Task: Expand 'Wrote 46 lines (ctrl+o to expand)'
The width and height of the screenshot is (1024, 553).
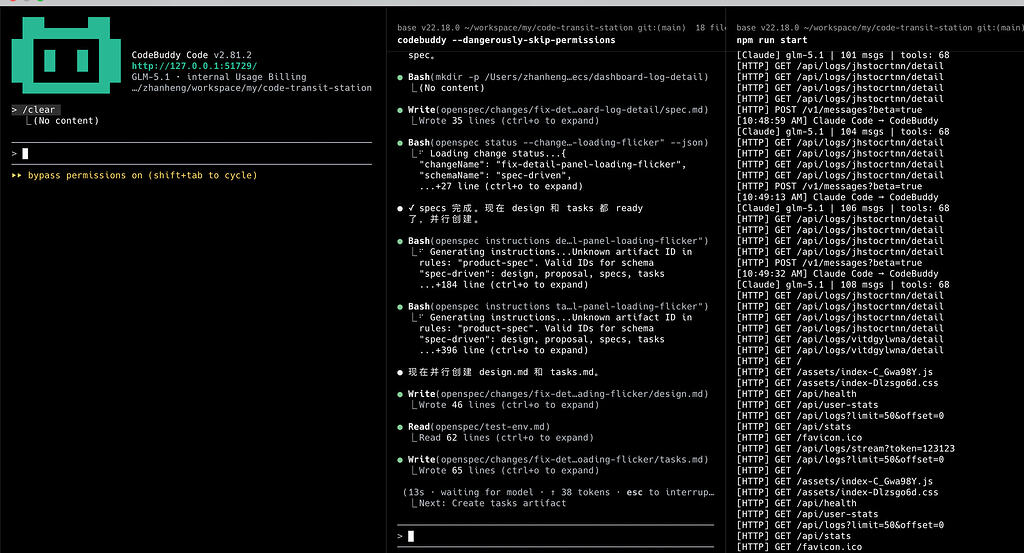Action: coord(508,405)
